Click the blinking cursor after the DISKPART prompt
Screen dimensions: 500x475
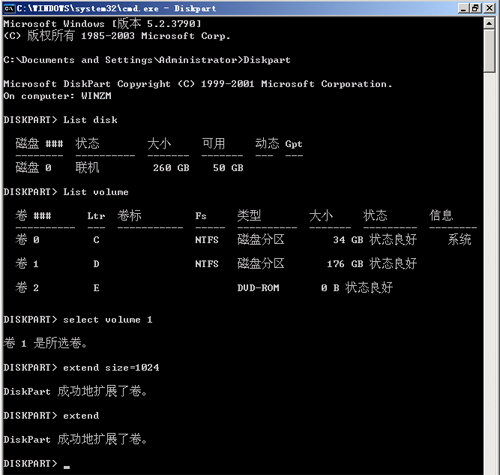pos(67,467)
